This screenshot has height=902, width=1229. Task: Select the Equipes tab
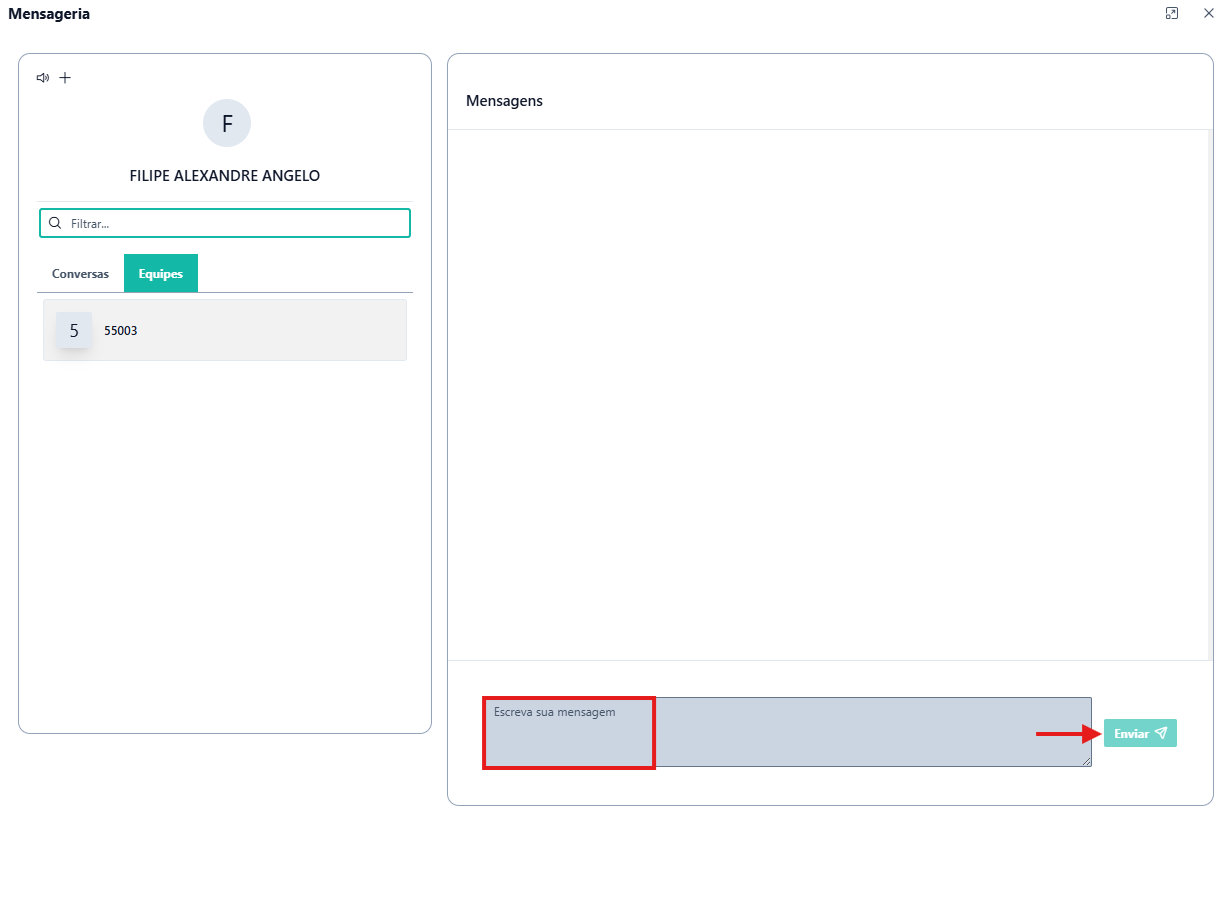point(161,274)
